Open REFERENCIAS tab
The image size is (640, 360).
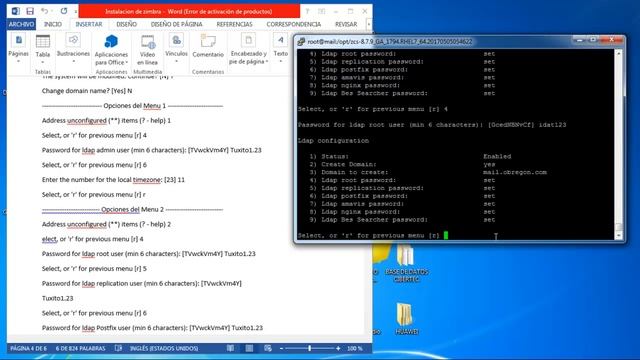(234, 24)
